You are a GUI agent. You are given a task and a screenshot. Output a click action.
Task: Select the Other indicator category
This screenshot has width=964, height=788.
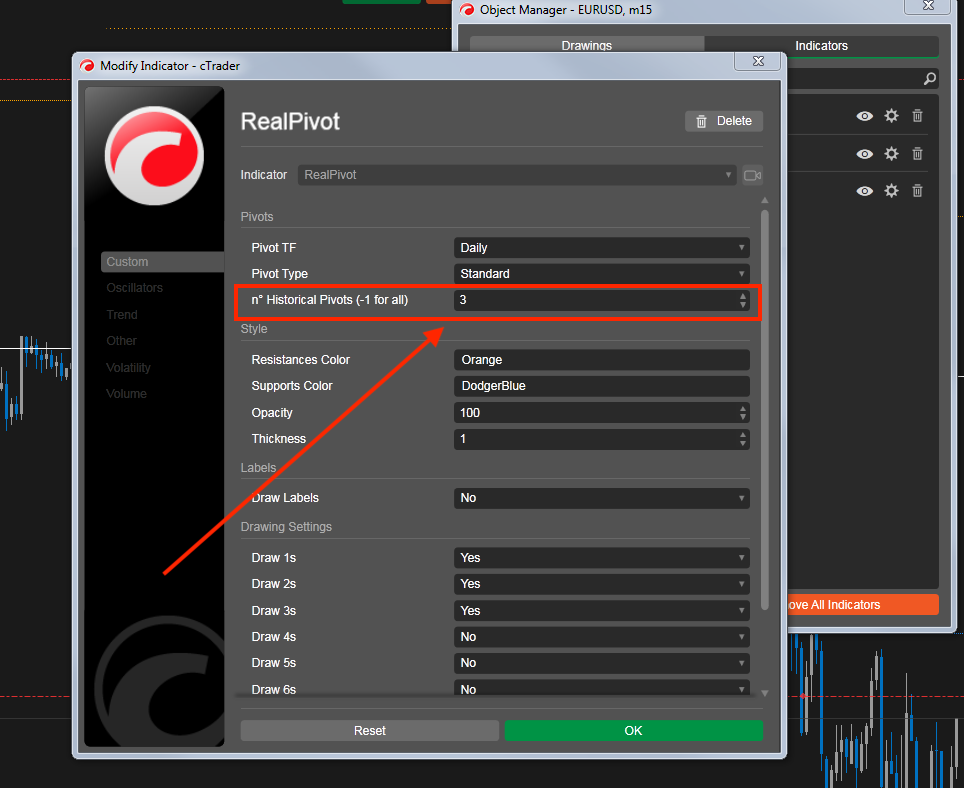coord(121,341)
